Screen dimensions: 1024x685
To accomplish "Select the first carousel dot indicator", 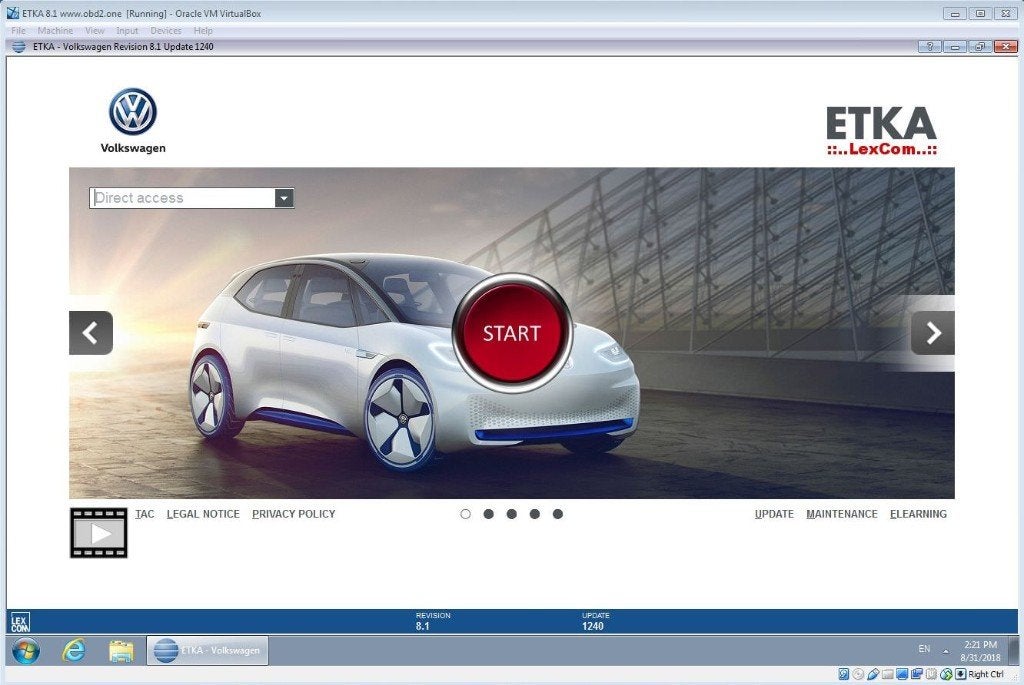I will (x=465, y=514).
